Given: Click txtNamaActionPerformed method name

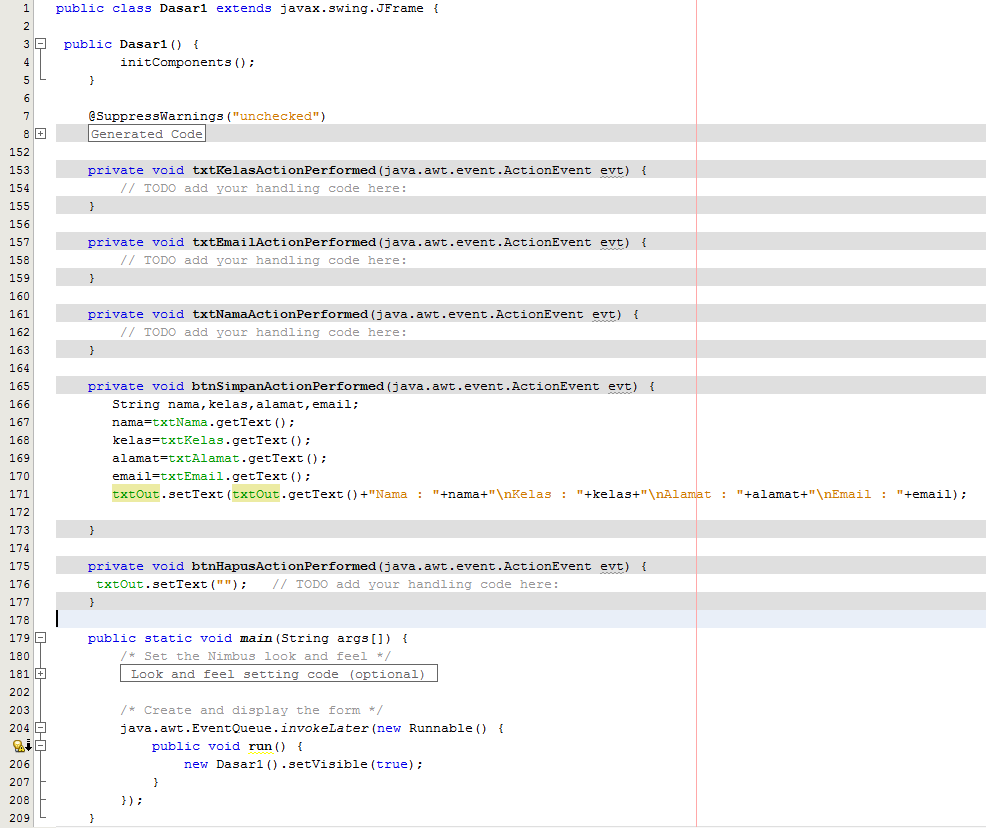Looking at the screenshot, I should click(x=280, y=314).
